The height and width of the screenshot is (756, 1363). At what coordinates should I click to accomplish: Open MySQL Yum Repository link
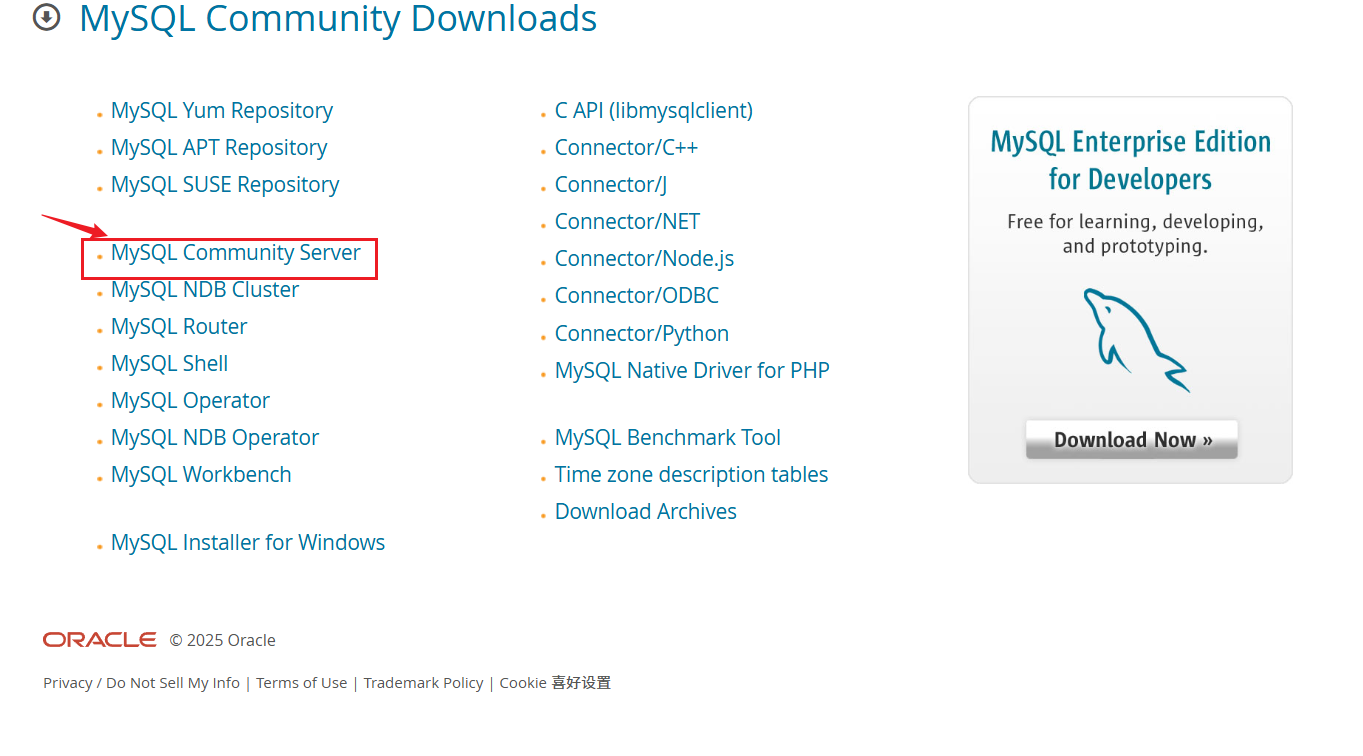click(x=222, y=111)
